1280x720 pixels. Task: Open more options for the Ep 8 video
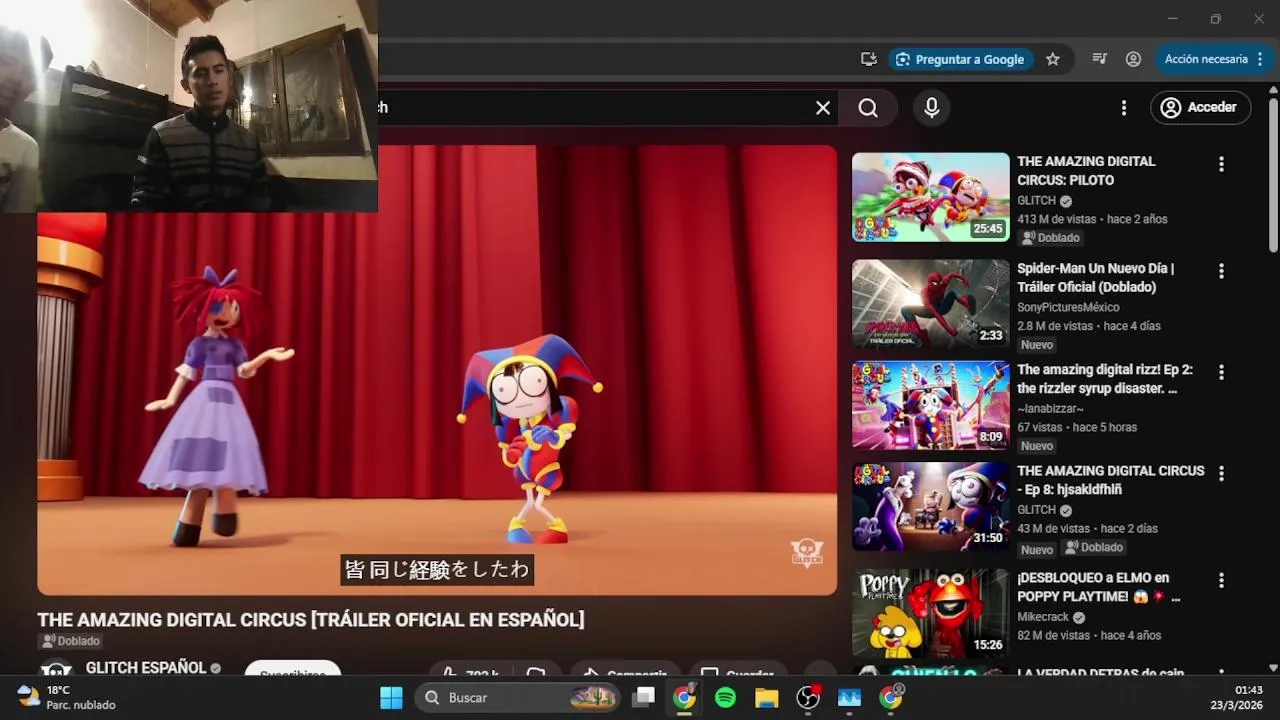pos(1221,473)
